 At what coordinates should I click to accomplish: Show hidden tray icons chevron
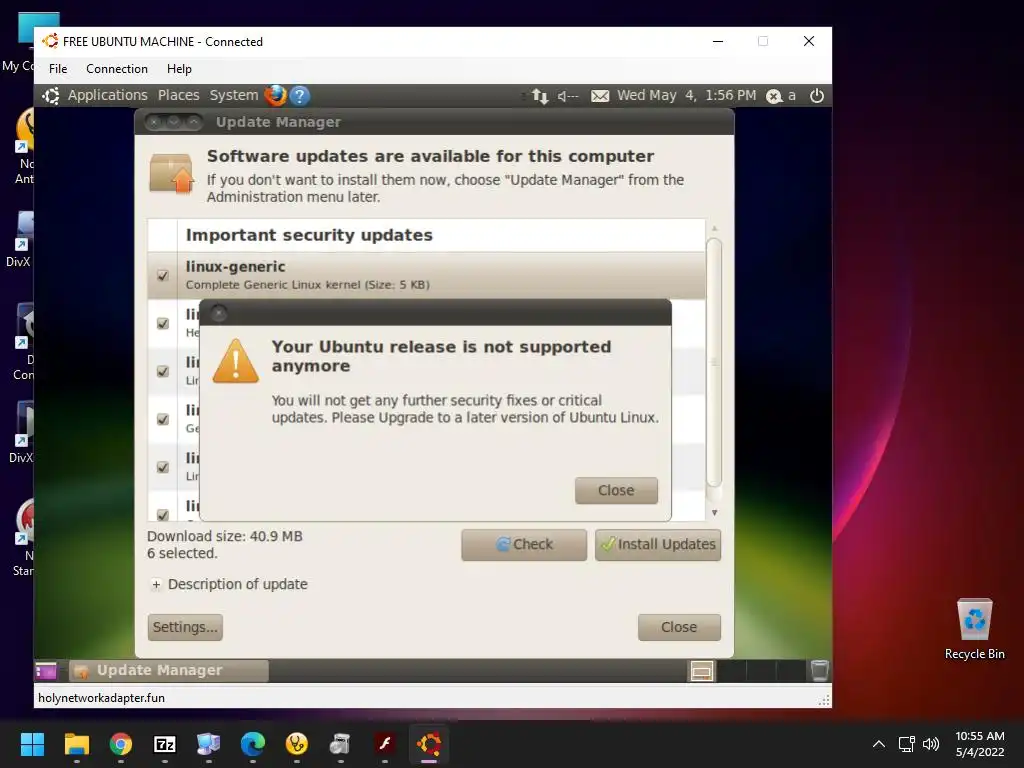[x=879, y=744]
